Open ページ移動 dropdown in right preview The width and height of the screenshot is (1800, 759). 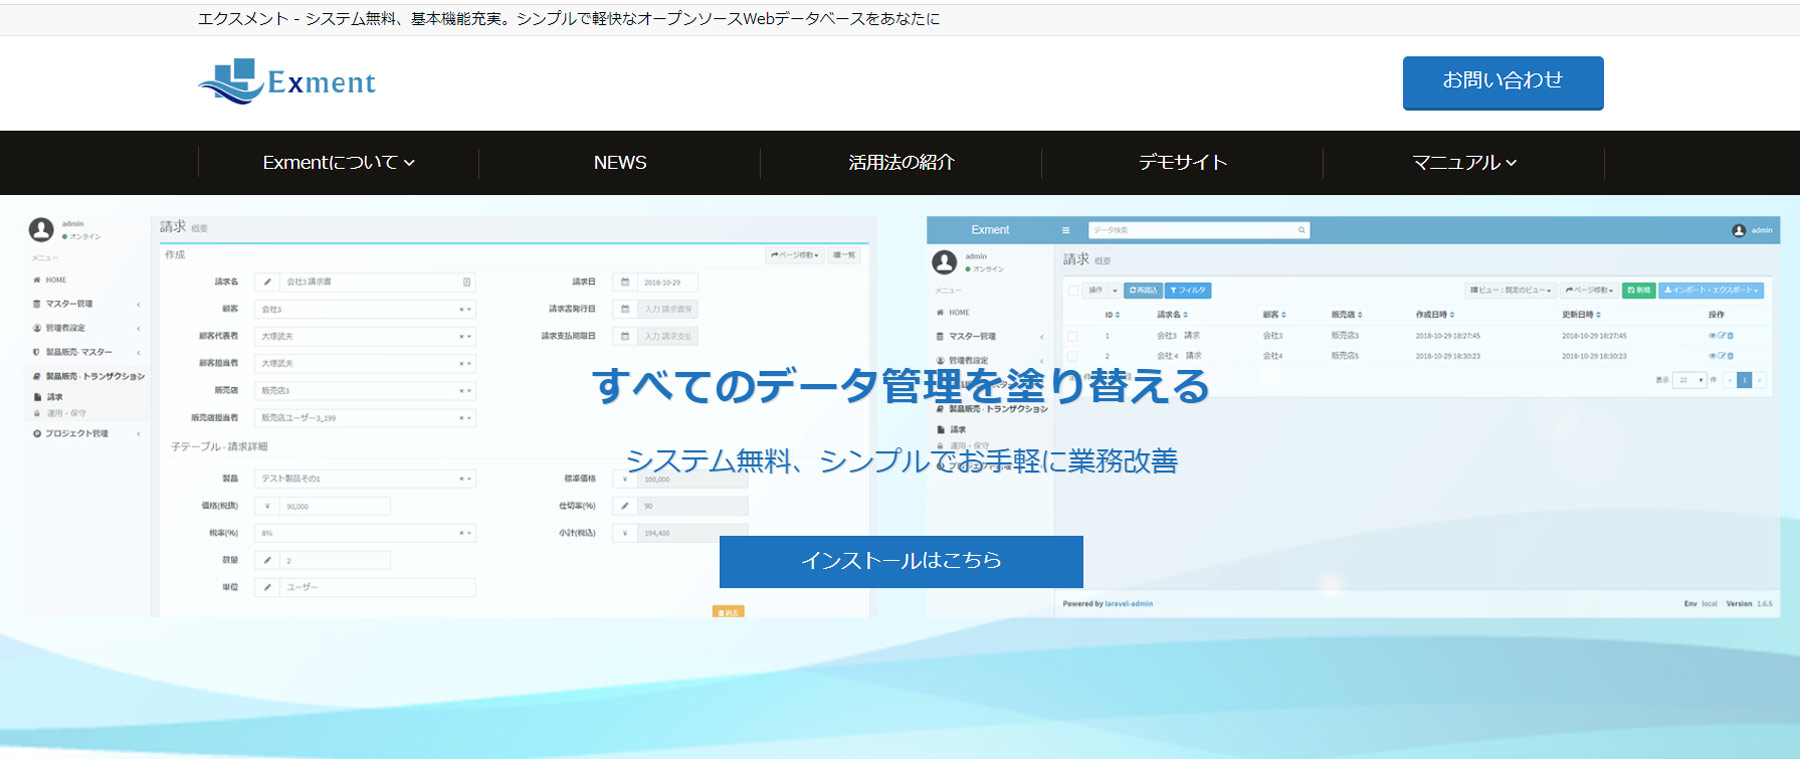(1589, 290)
